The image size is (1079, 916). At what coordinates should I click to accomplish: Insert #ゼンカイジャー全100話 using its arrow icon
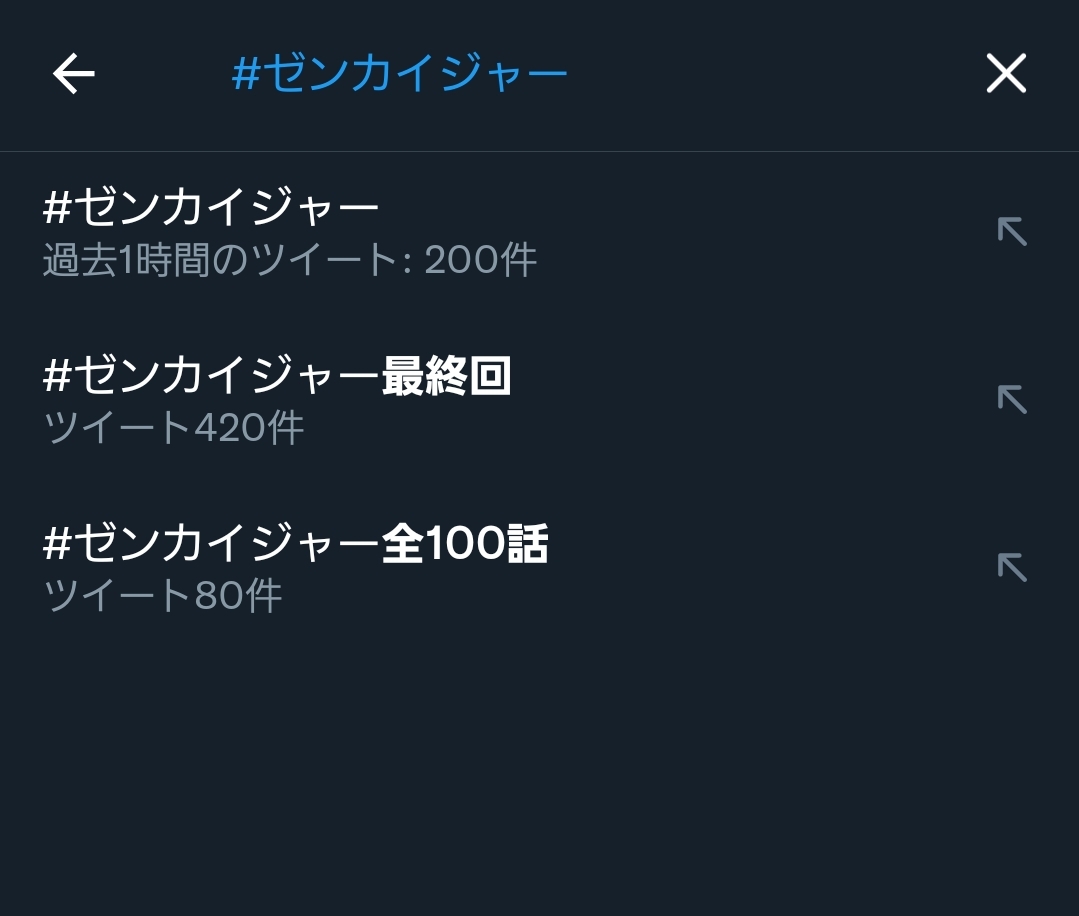1012,568
